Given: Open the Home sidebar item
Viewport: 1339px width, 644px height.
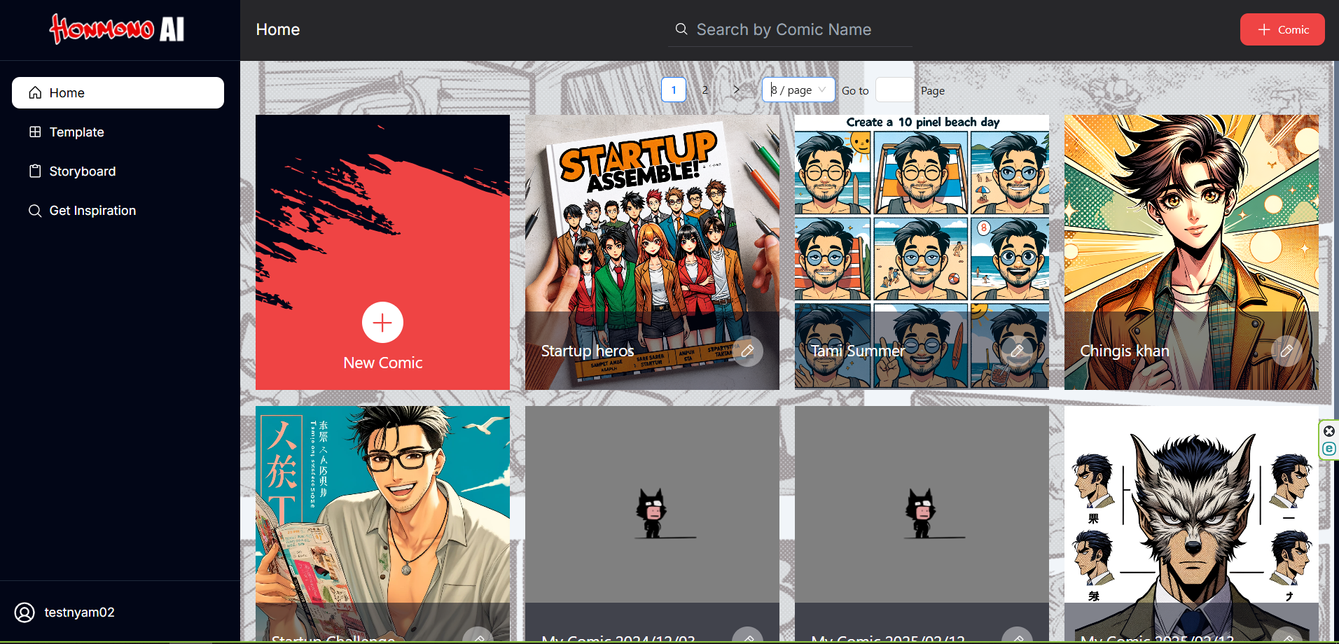Looking at the screenshot, I should (x=118, y=93).
